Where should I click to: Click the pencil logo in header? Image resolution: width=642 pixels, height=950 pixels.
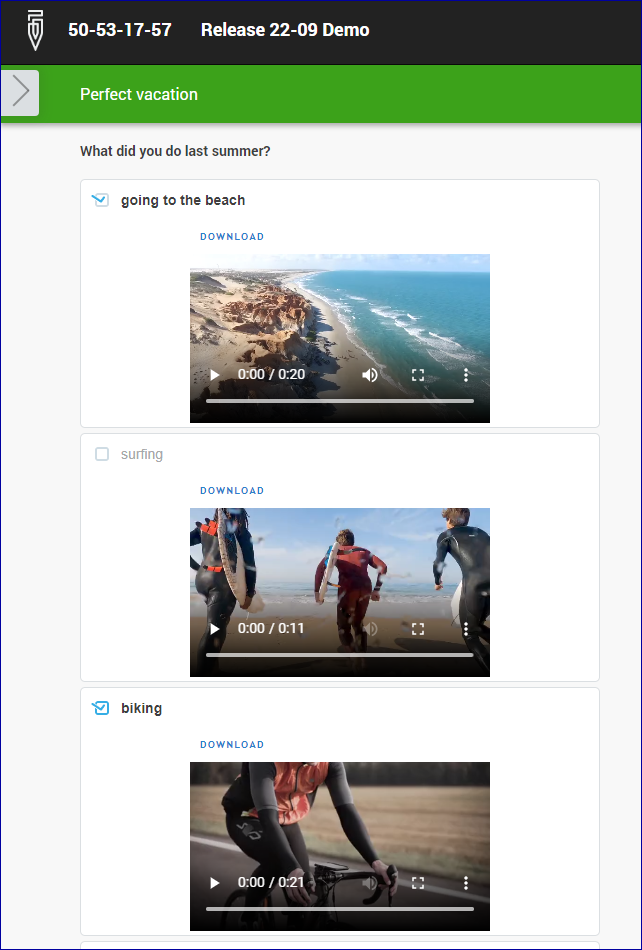click(x=35, y=31)
